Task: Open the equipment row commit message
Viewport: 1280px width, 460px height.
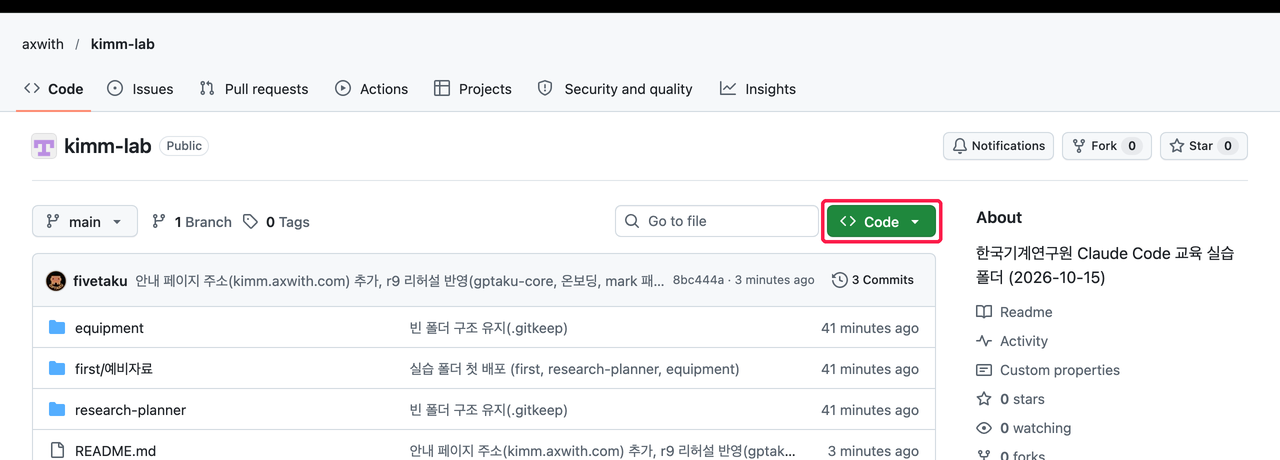Action: pyautogui.click(x=489, y=328)
